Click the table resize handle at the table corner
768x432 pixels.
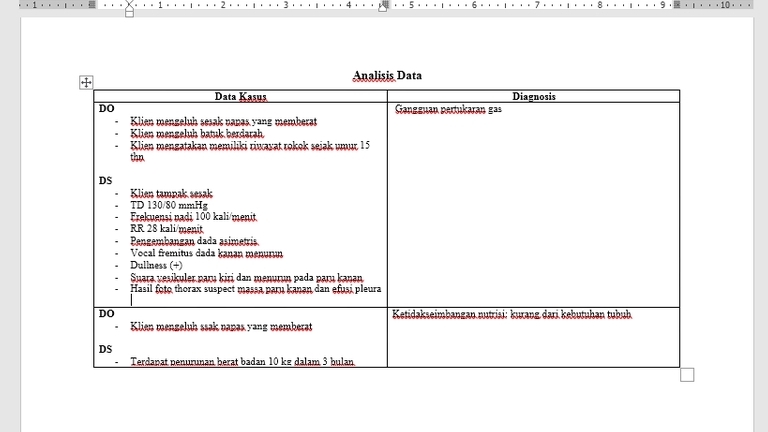tap(687, 375)
